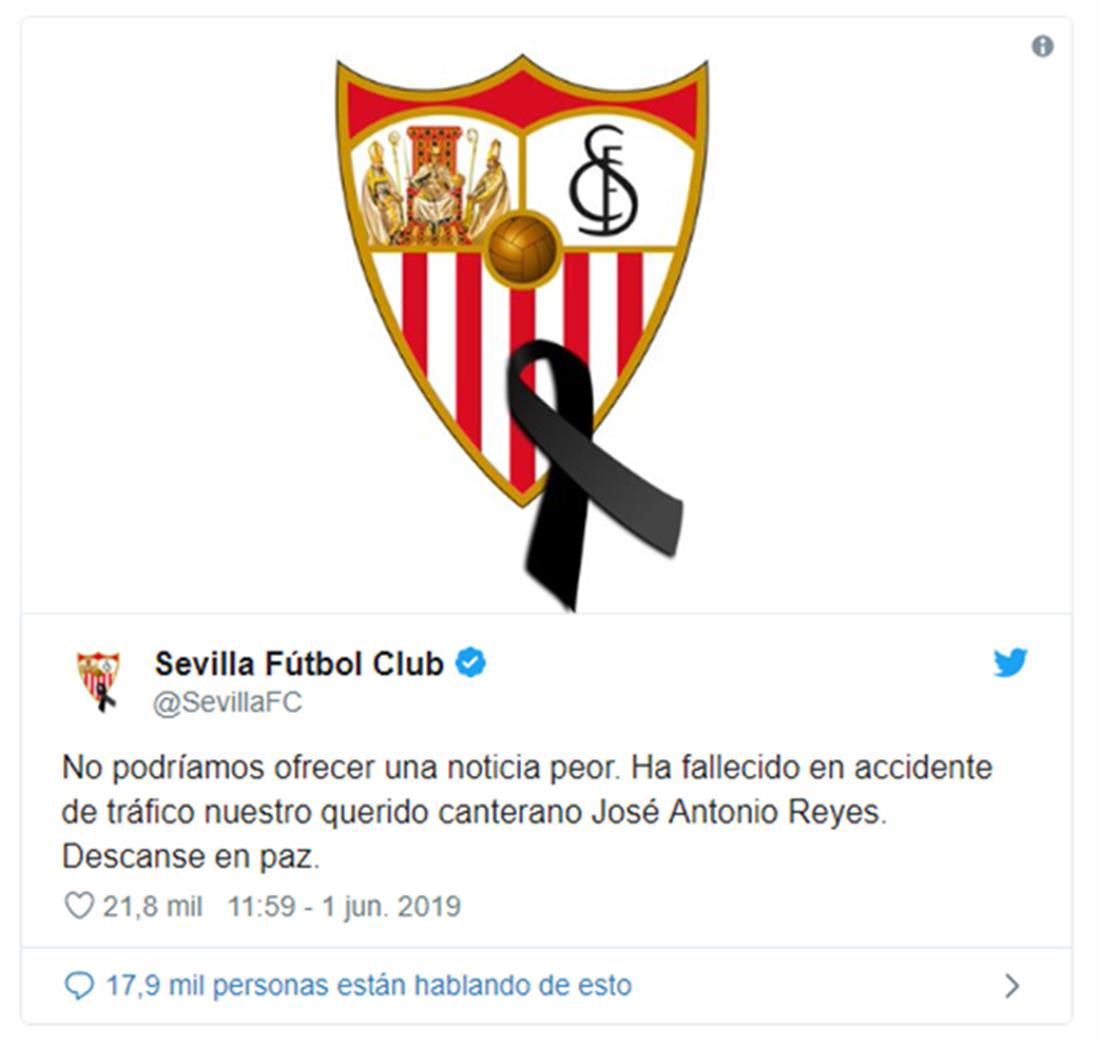Click the SFC monogram on the shield
The image size is (1100, 1046).
click(x=603, y=180)
